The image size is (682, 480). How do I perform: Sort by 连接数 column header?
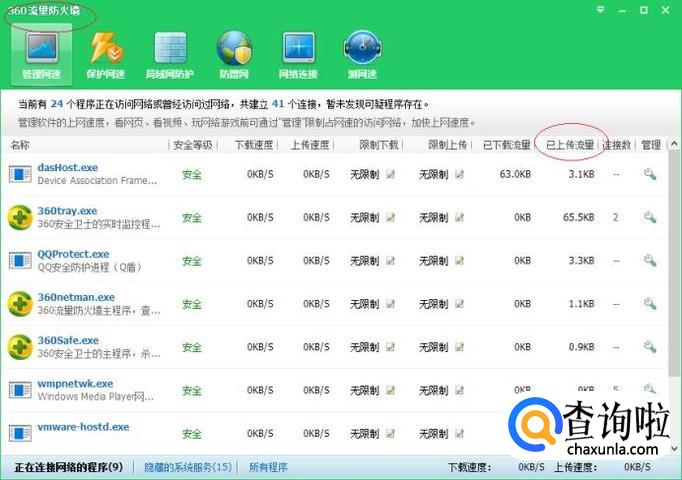tap(616, 145)
